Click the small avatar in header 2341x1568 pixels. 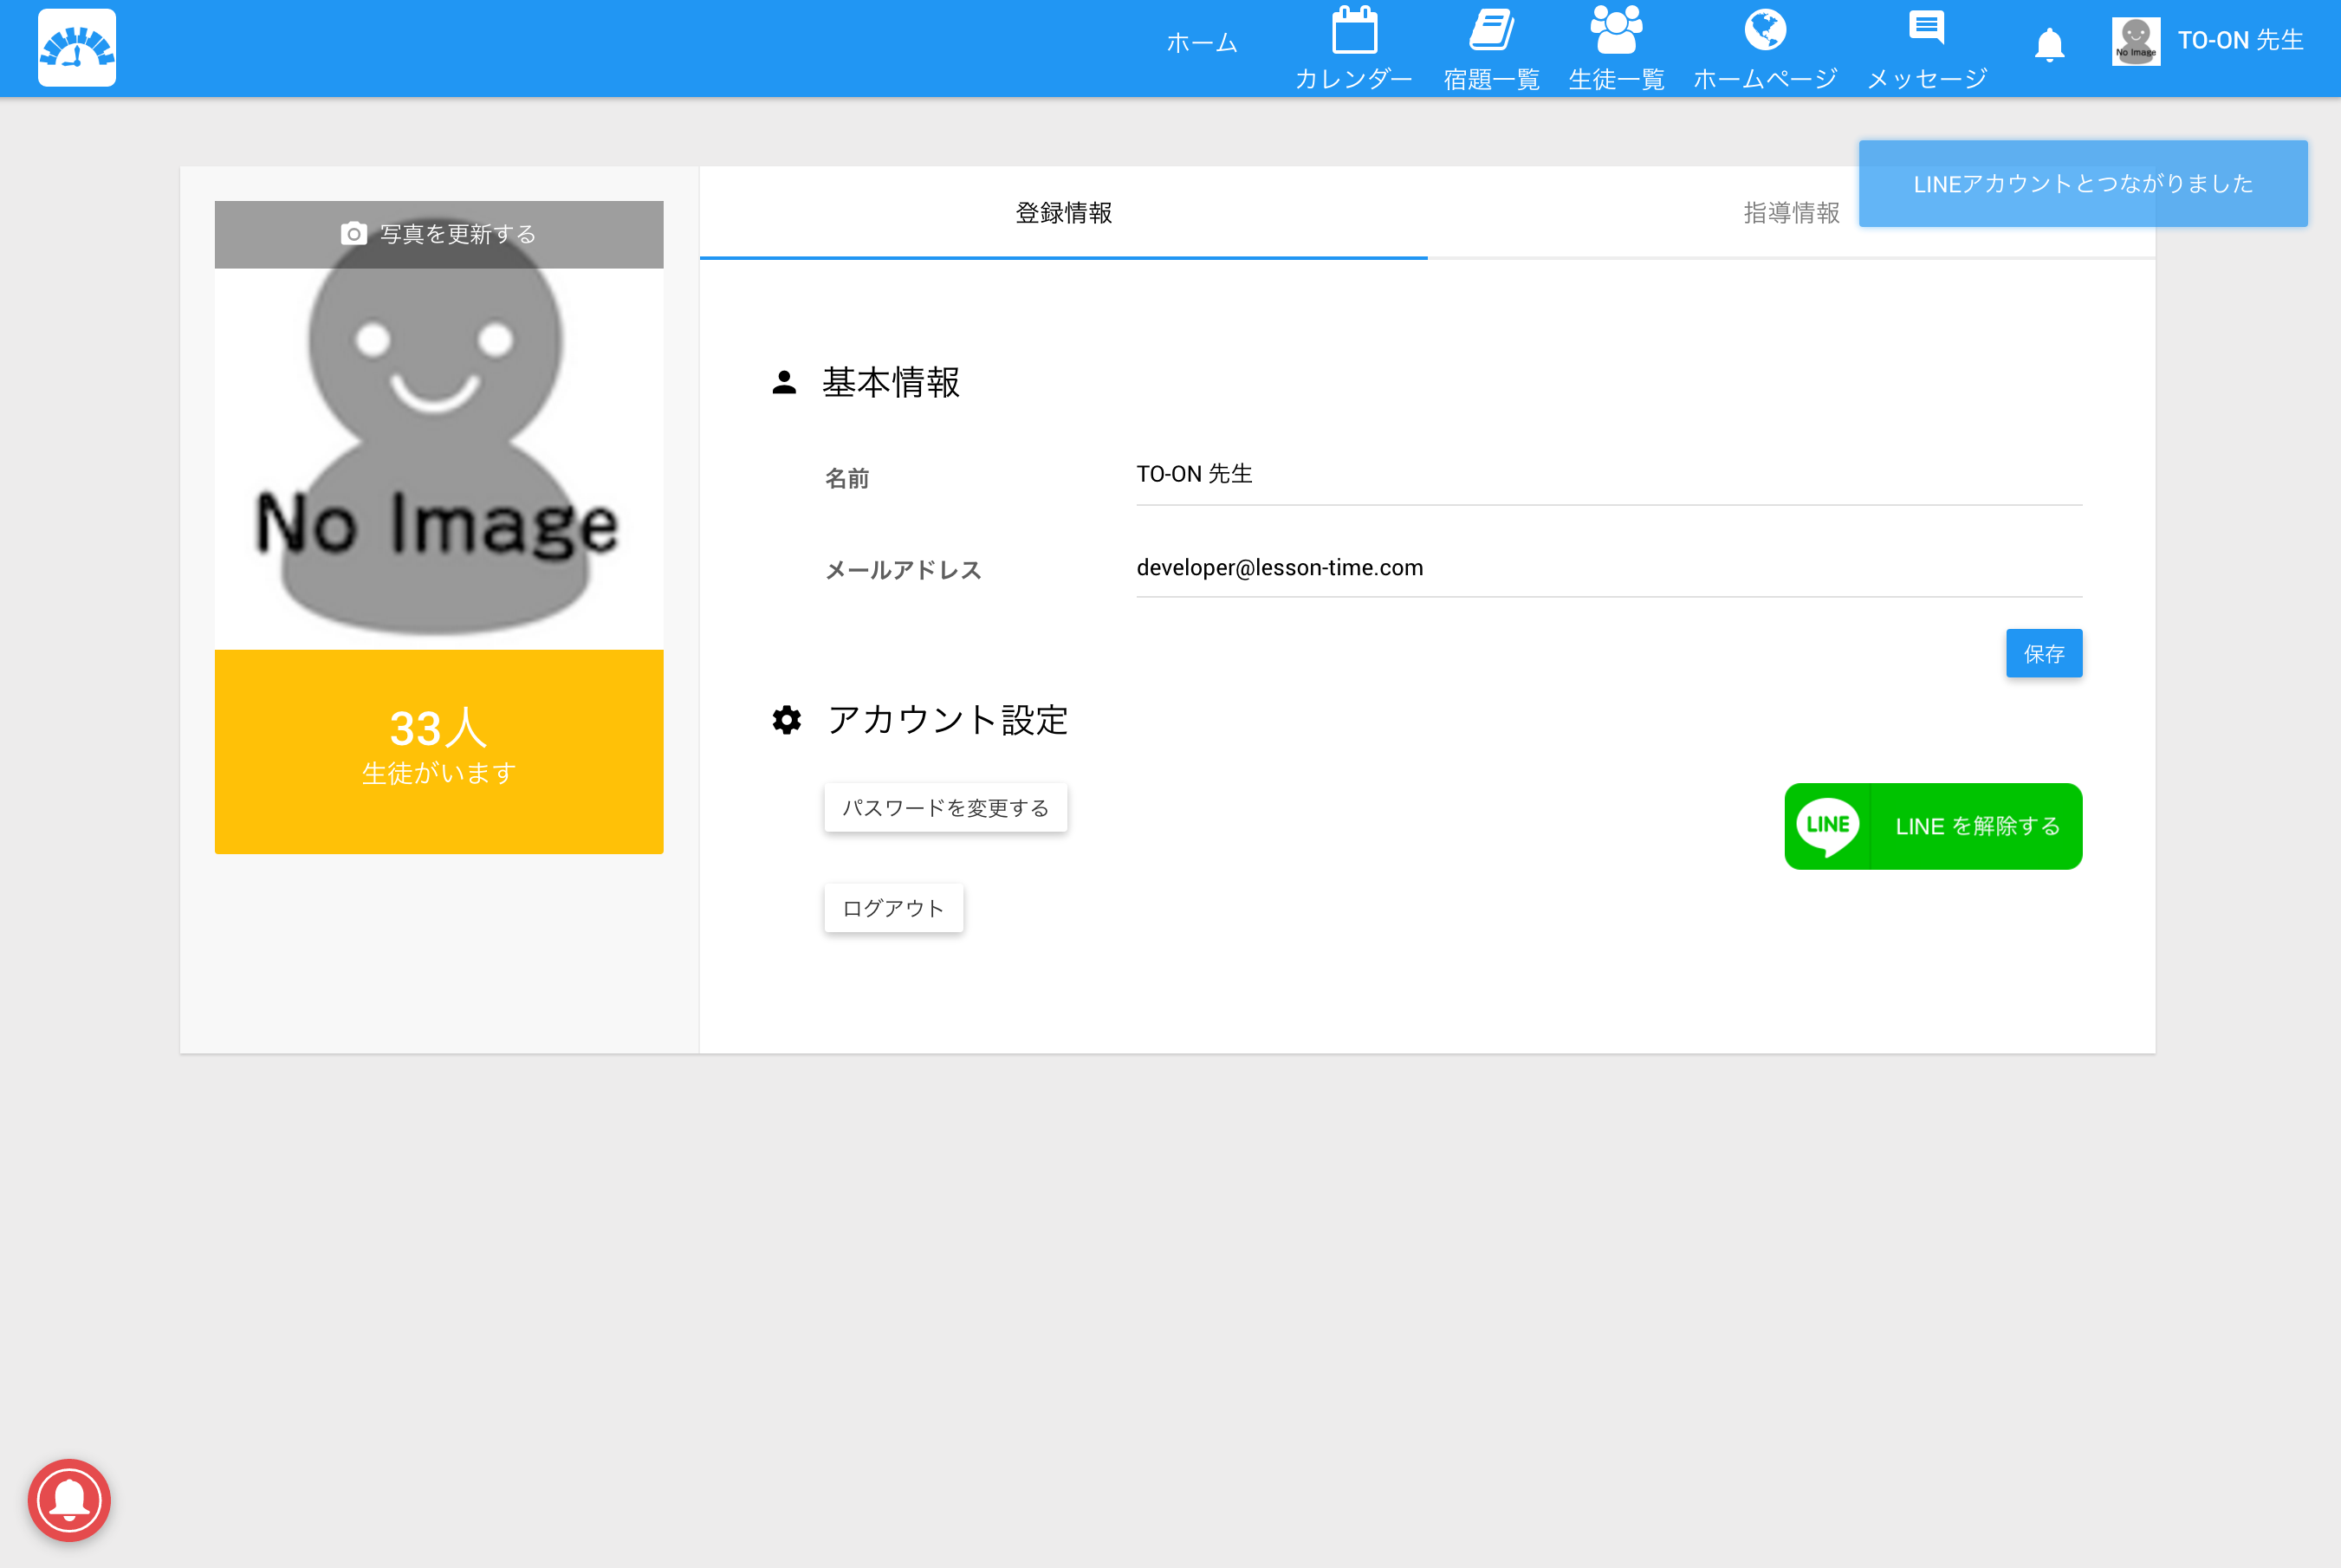click(2135, 42)
